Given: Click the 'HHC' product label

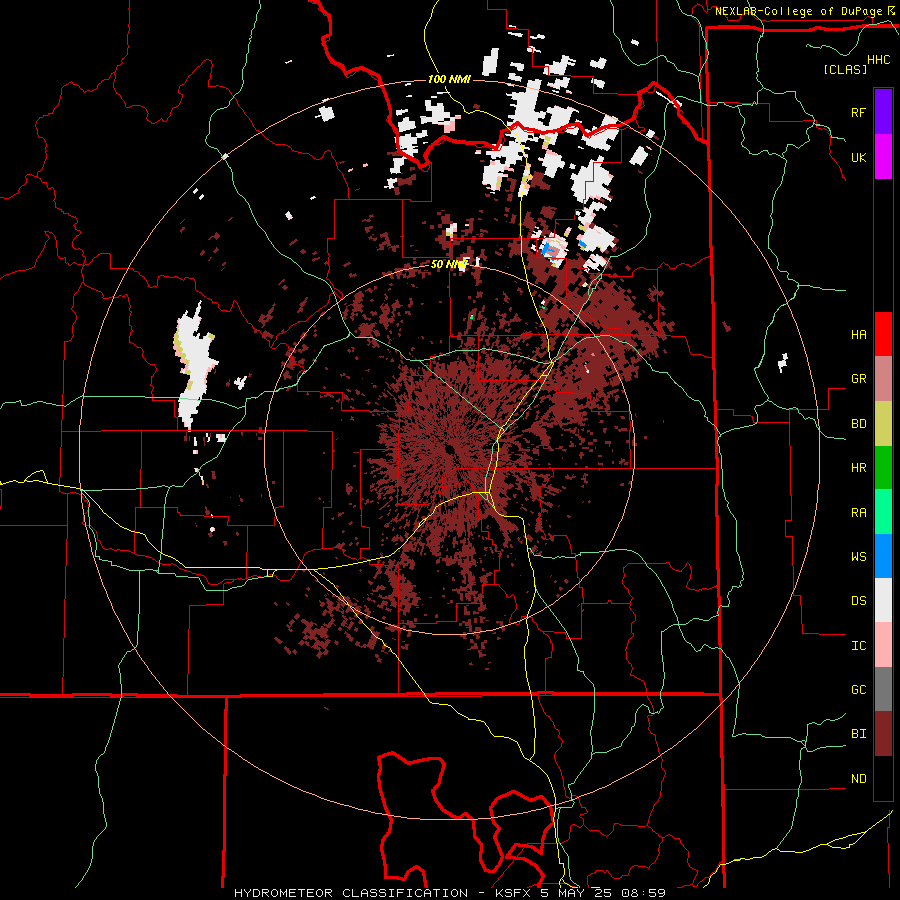Looking at the screenshot, I should point(879,60).
